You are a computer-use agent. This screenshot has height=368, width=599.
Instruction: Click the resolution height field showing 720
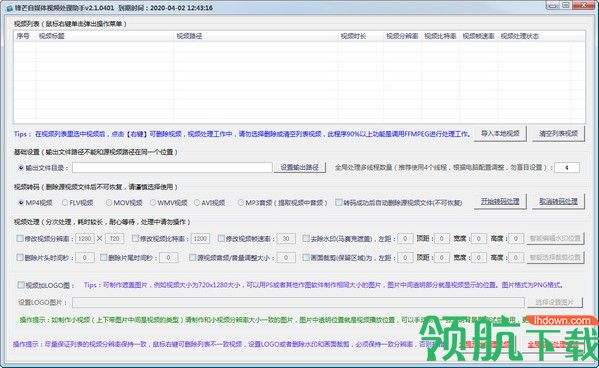pyautogui.click(x=114, y=238)
